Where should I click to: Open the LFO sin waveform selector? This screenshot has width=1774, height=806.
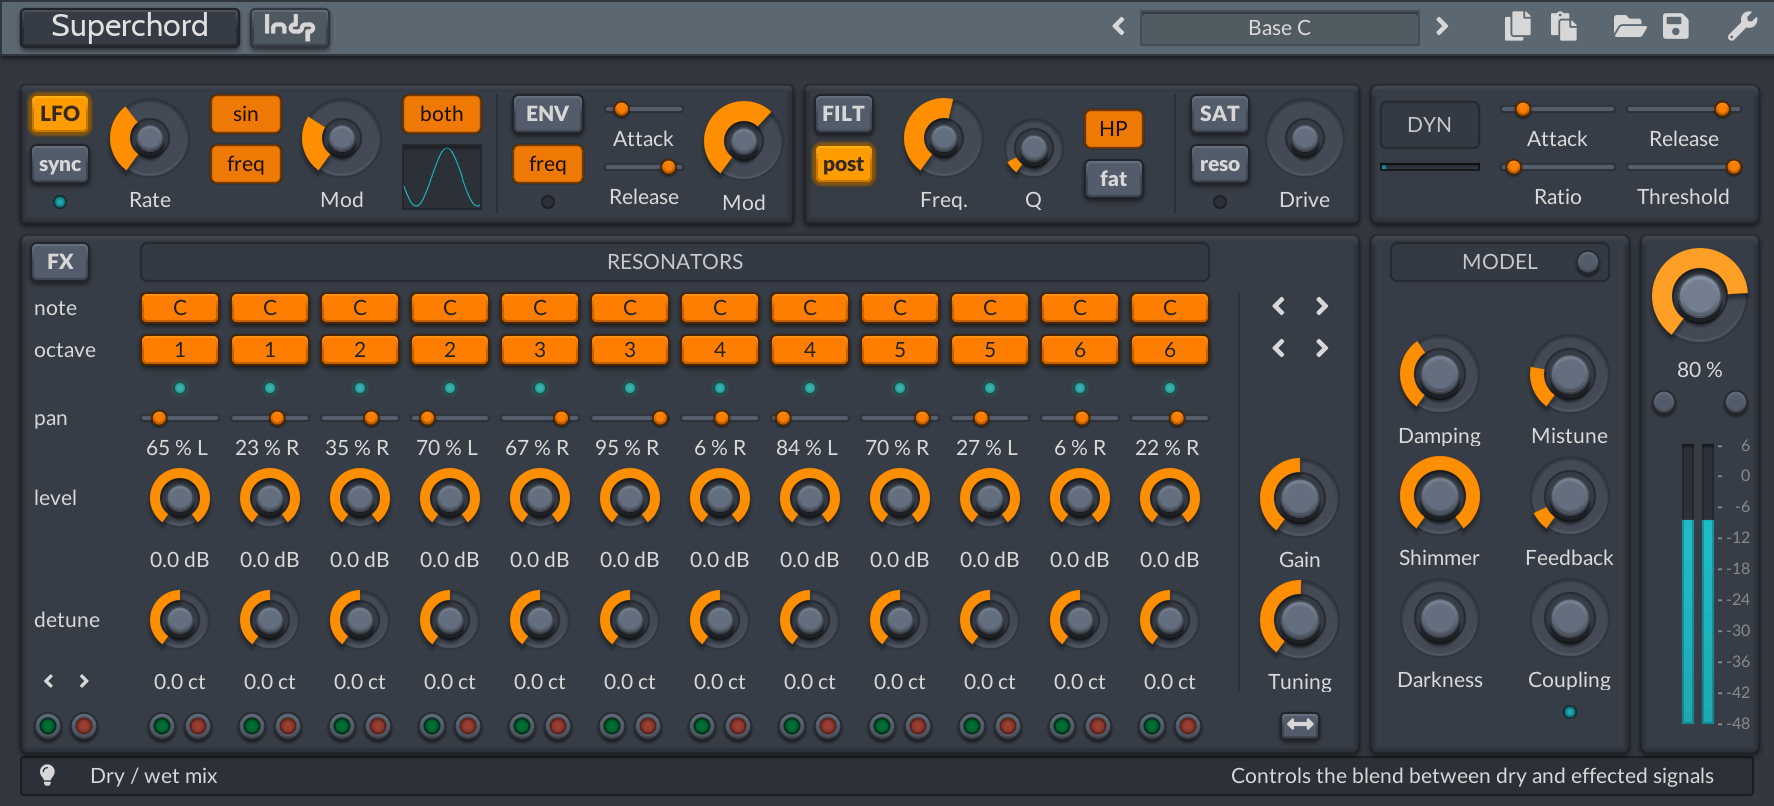(x=245, y=114)
